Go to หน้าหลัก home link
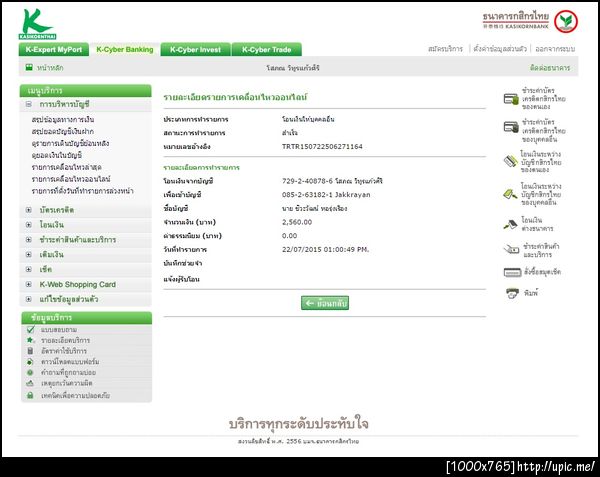This screenshot has height=477, width=600. tap(50, 68)
